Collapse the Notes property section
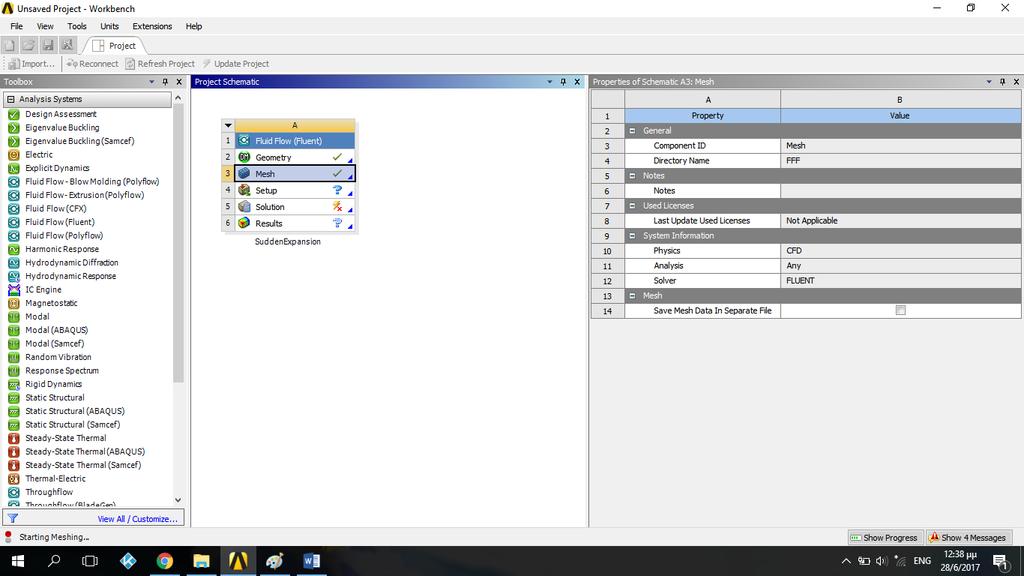 632,176
